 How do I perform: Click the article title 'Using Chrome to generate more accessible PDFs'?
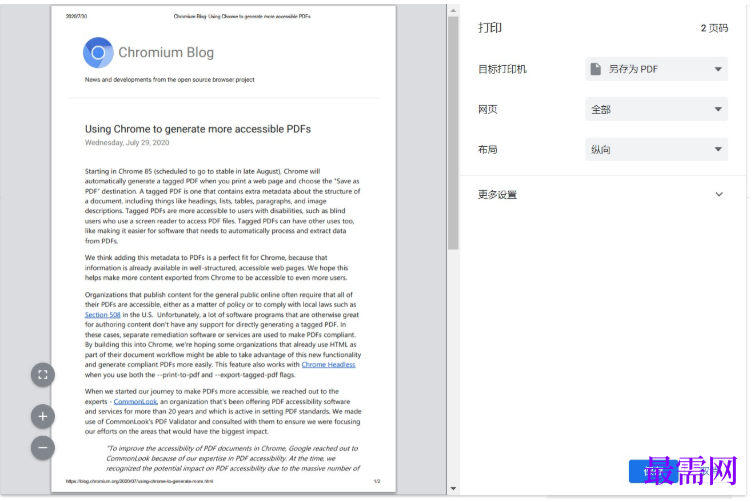pyautogui.click(x=198, y=129)
